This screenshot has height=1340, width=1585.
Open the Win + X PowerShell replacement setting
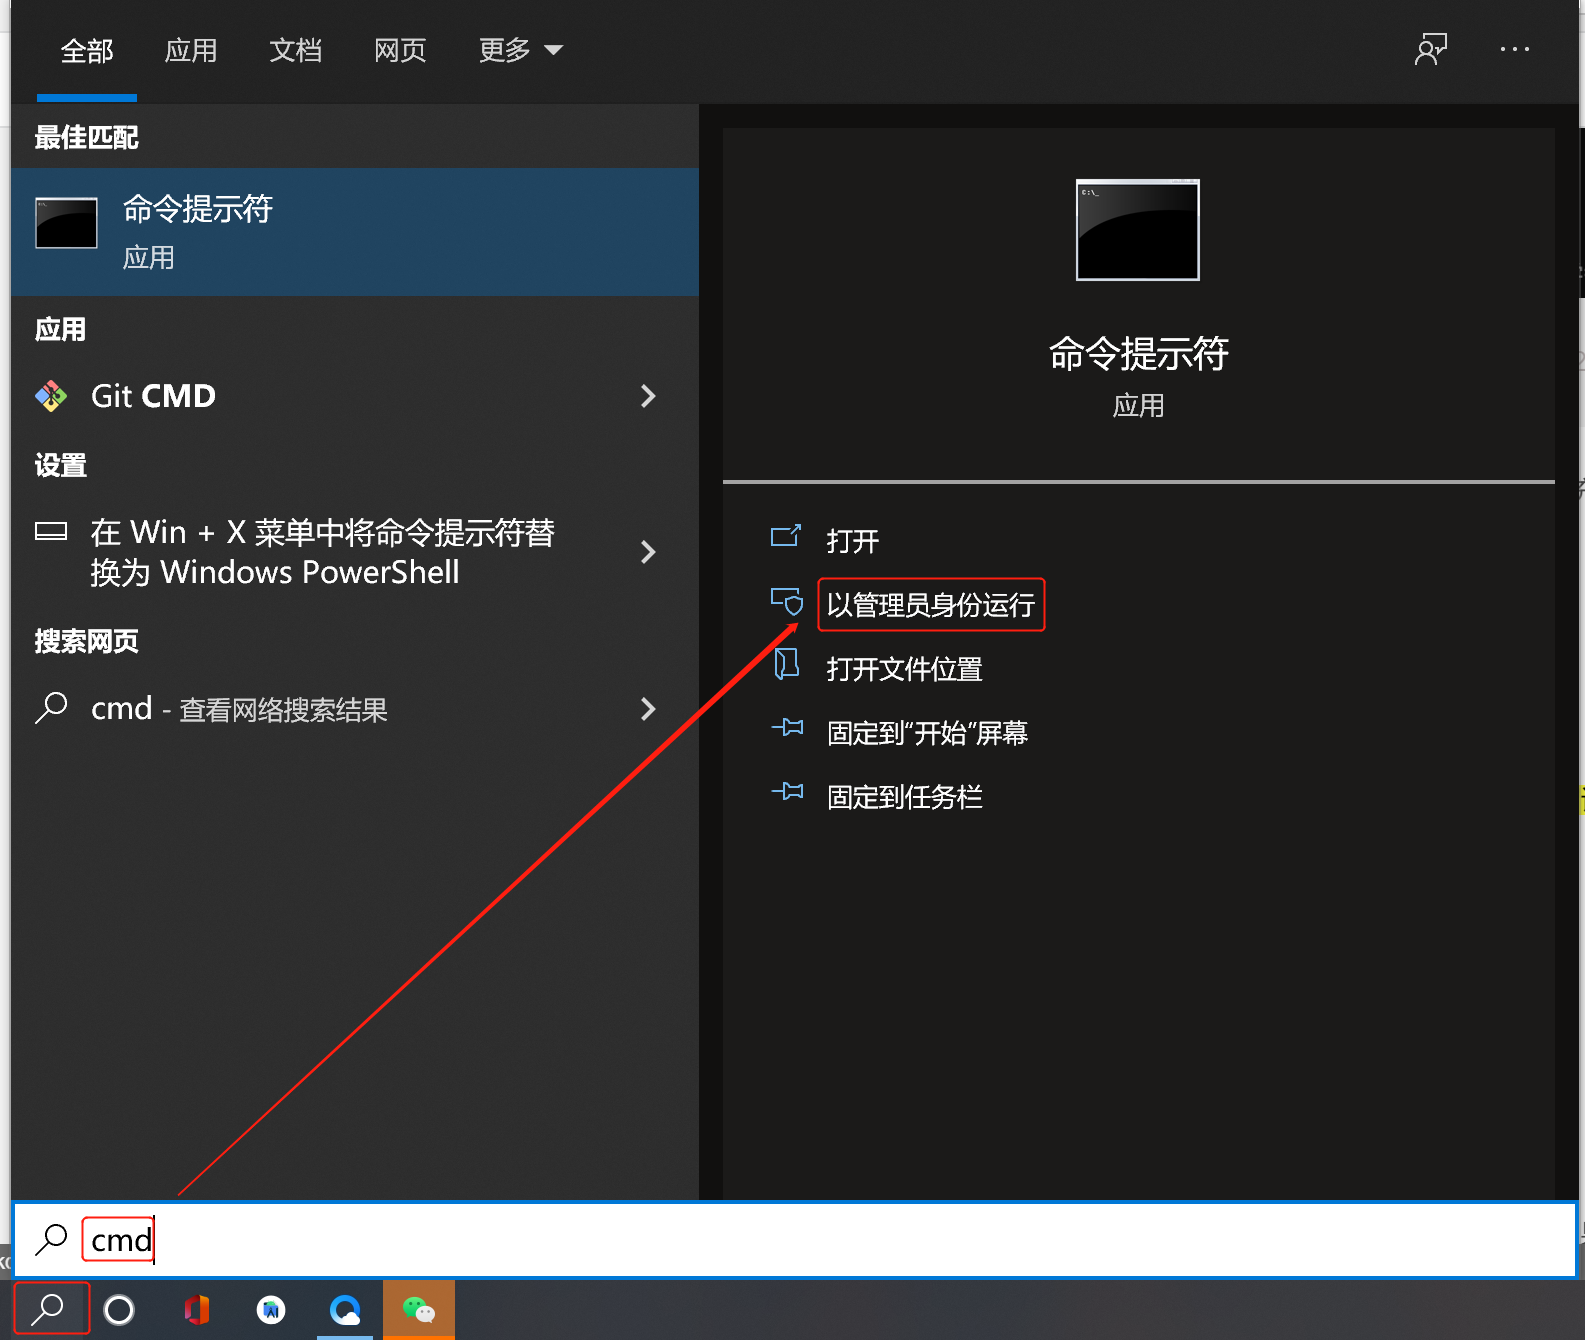[355, 552]
